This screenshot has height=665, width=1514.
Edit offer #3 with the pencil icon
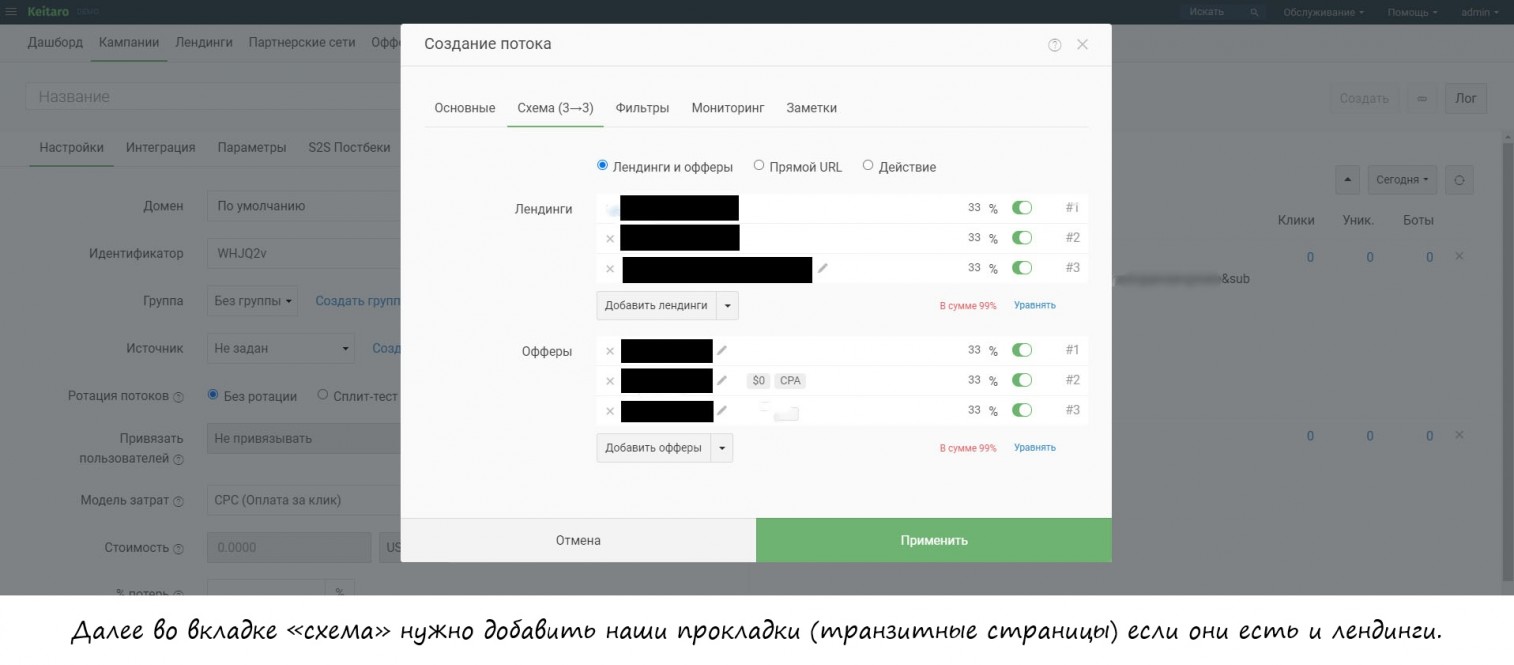coord(722,410)
